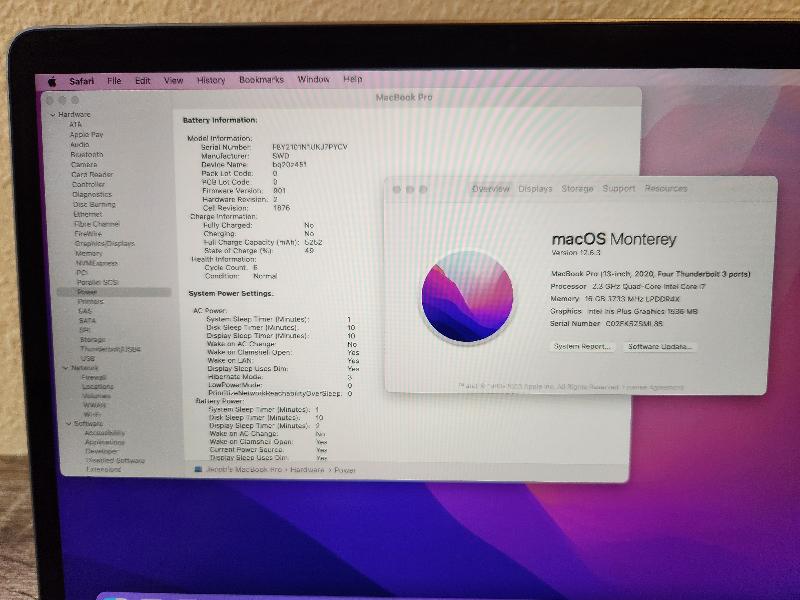
Task: Open the View menu
Action: click(173, 81)
